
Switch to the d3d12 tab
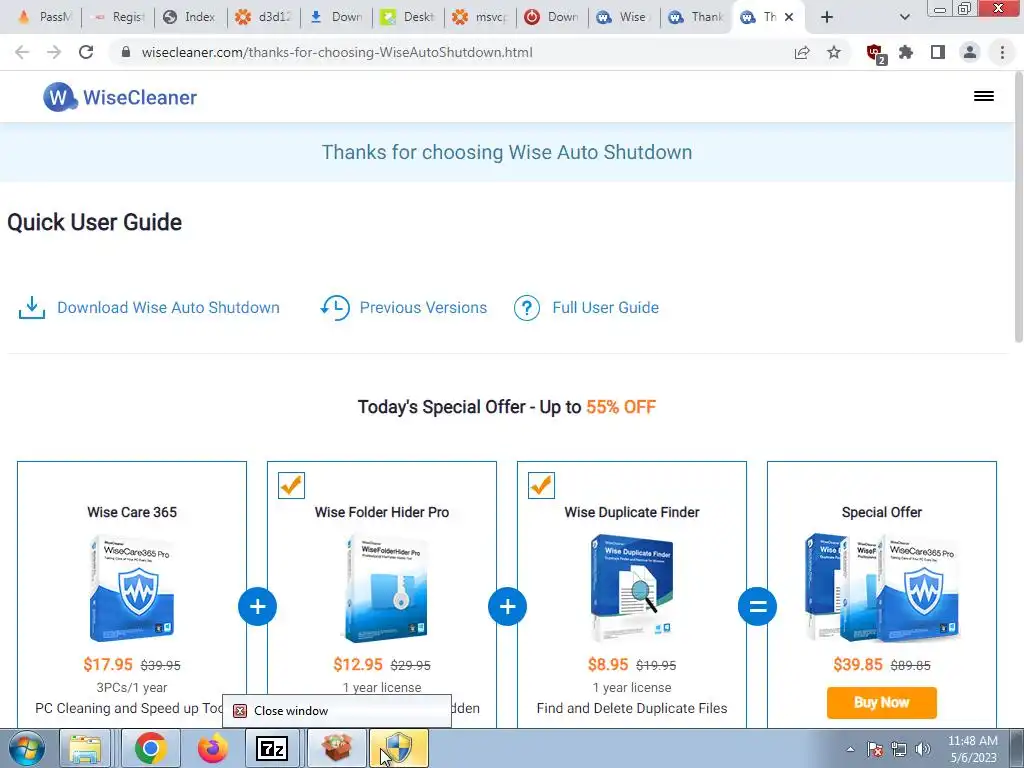pos(263,17)
